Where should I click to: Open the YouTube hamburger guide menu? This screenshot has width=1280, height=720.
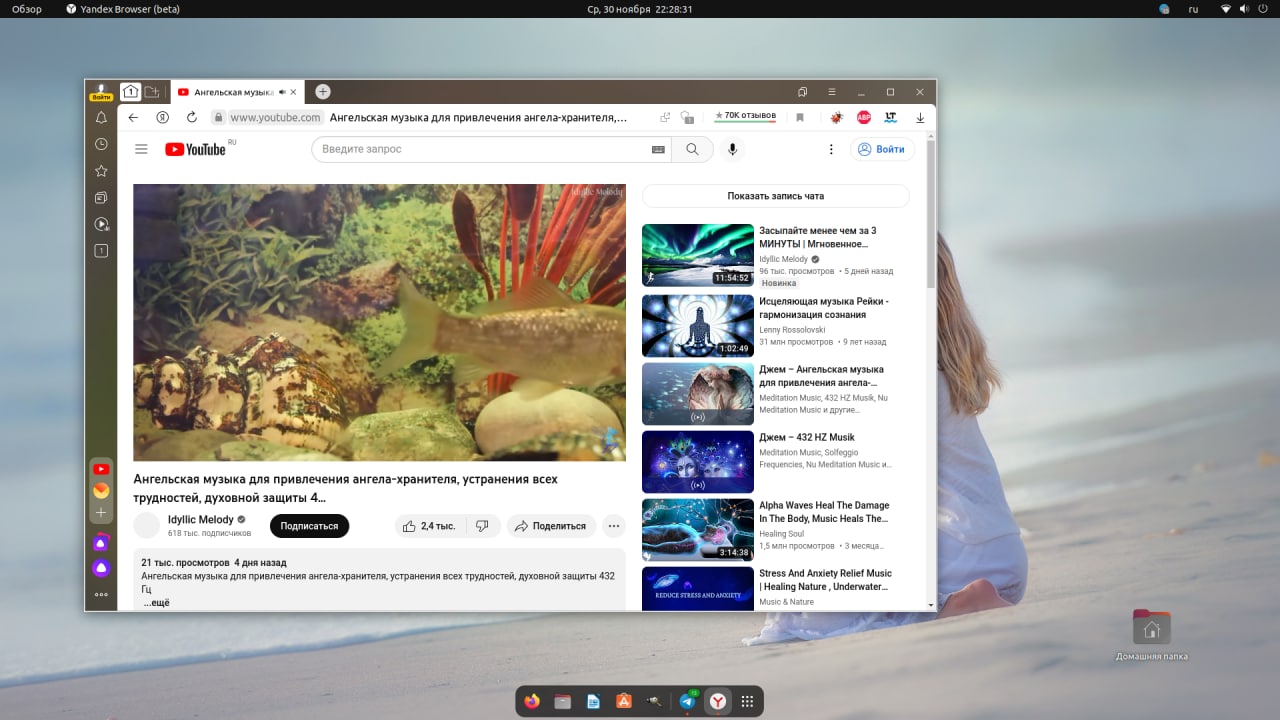click(141, 149)
